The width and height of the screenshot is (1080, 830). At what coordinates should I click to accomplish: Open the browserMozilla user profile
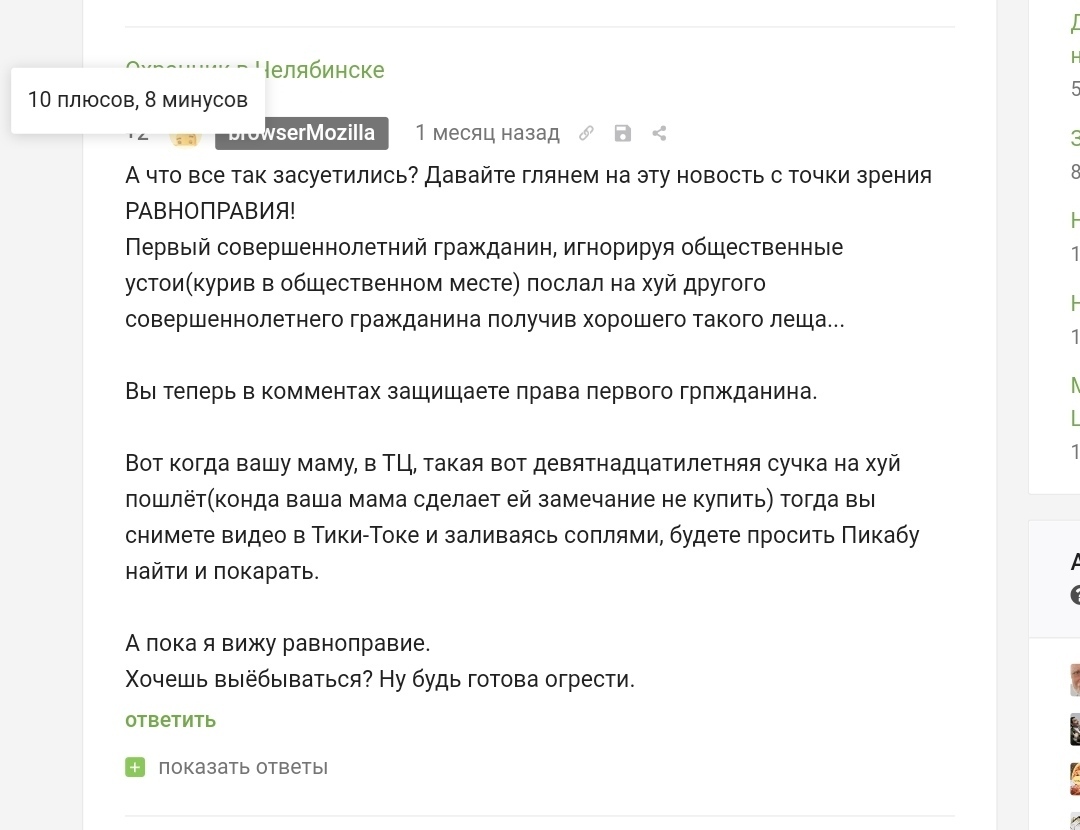pos(302,133)
